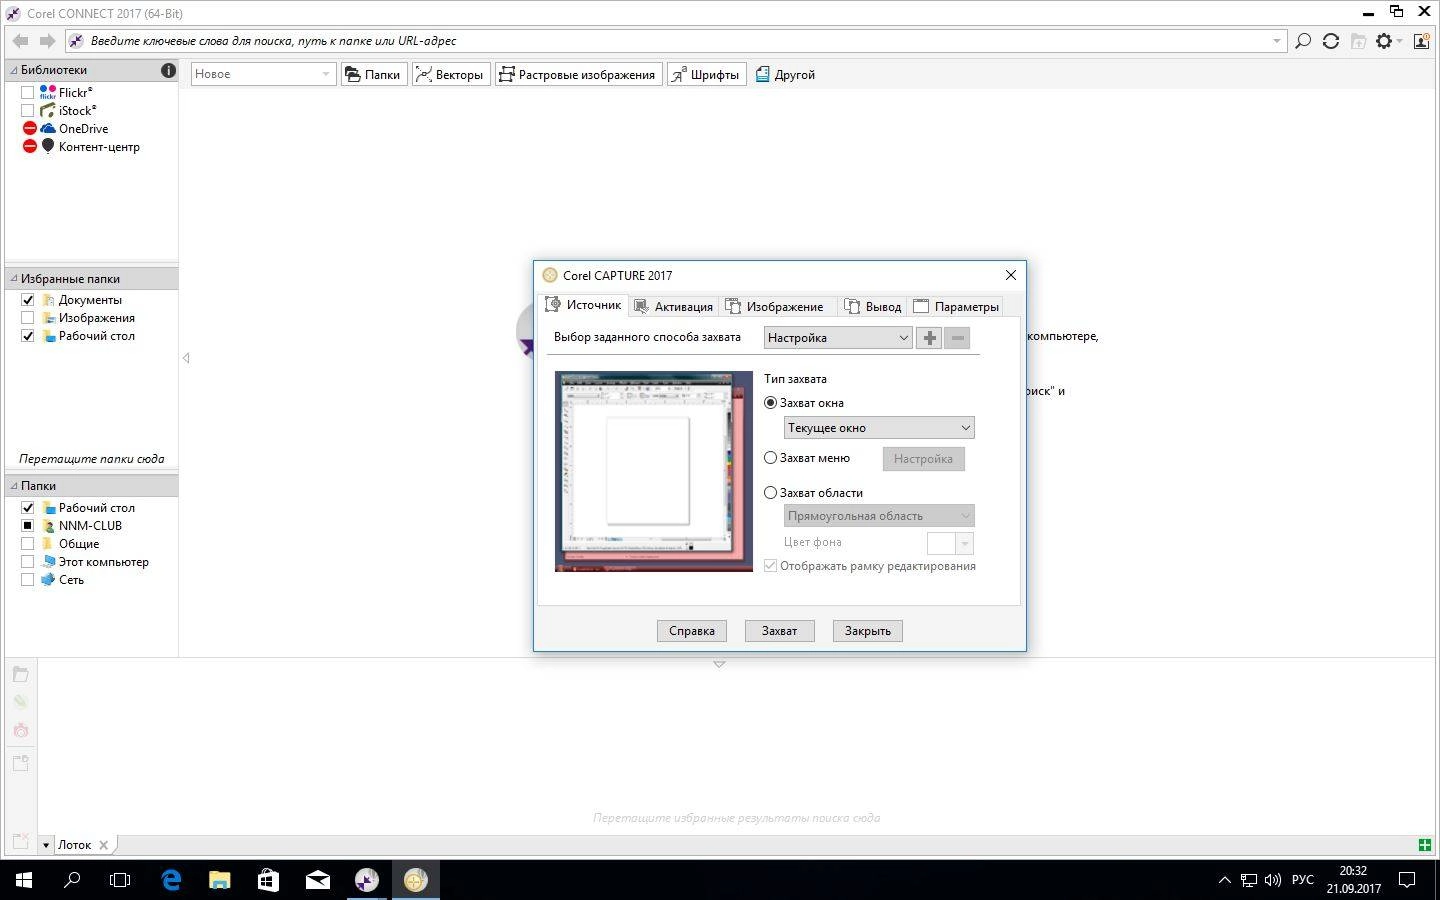Click the green add tray icon

pyautogui.click(x=1425, y=845)
